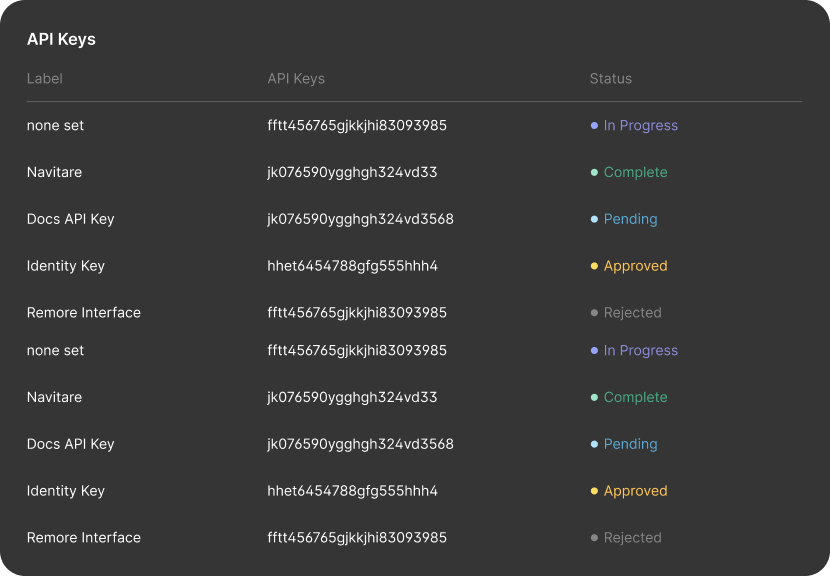Select the second jk076590ygghgh324vd3568 key value
Viewport: 830px width, 576px height.
pos(360,444)
